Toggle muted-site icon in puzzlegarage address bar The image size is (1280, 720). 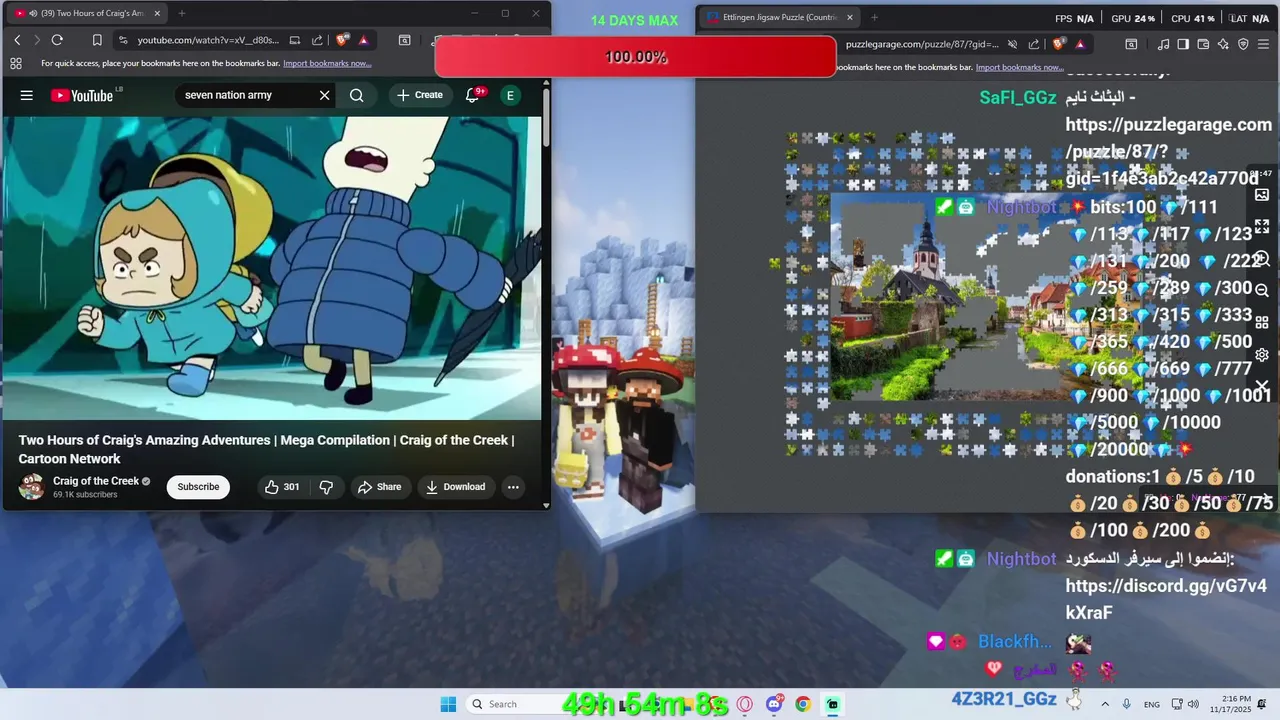click(1012, 44)
